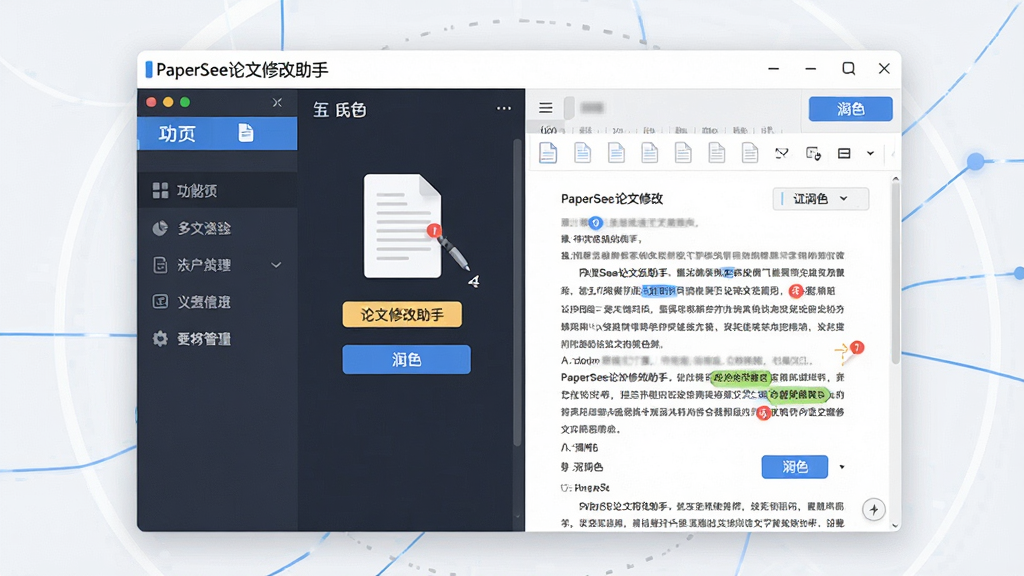This screenshot has height=576, width=1024.
Task: Click the hamburger menu icon in the editor
Action: click(x=545, y=108)
